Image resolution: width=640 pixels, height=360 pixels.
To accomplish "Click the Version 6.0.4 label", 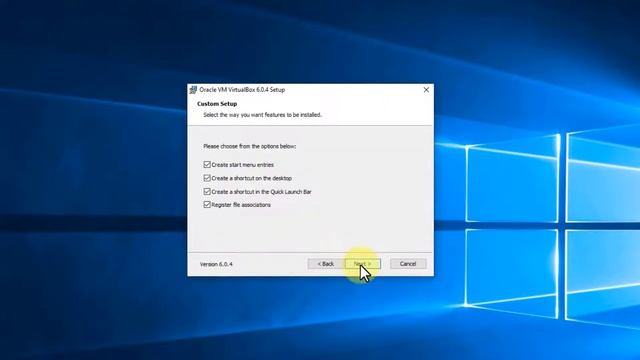I will tap(216, 264).
